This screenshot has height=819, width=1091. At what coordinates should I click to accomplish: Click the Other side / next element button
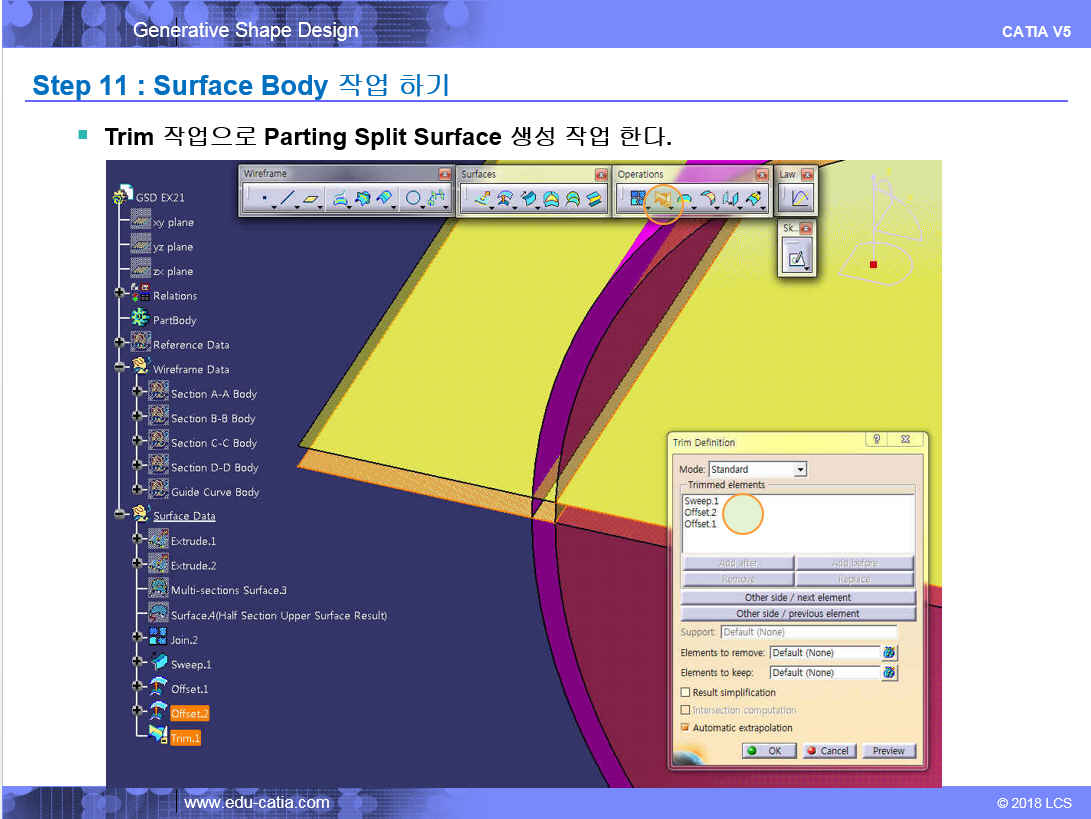pyautogui.click(x=797, y=598)
